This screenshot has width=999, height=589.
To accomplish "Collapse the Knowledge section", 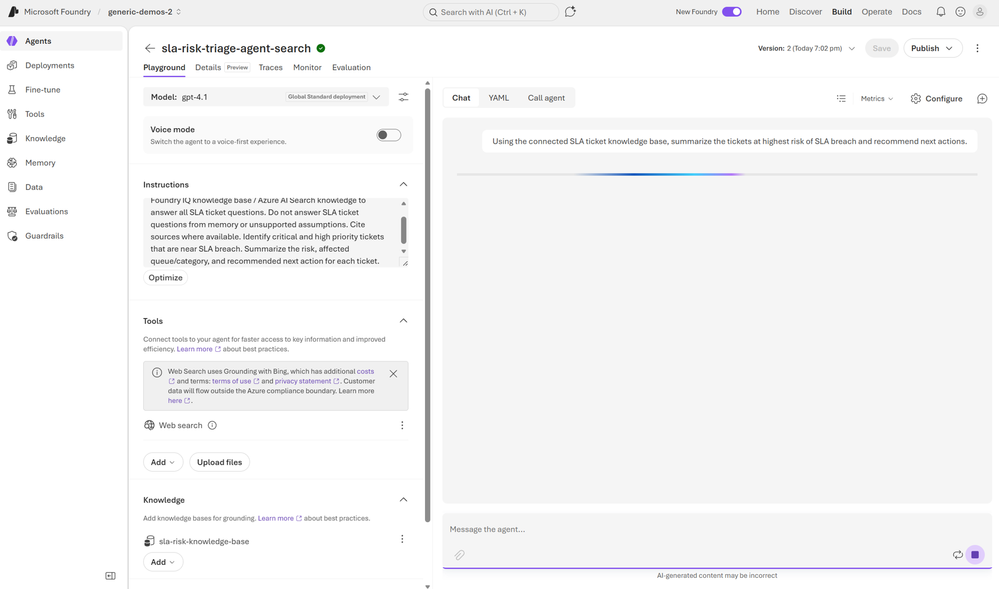I will [x=403, y=500].
